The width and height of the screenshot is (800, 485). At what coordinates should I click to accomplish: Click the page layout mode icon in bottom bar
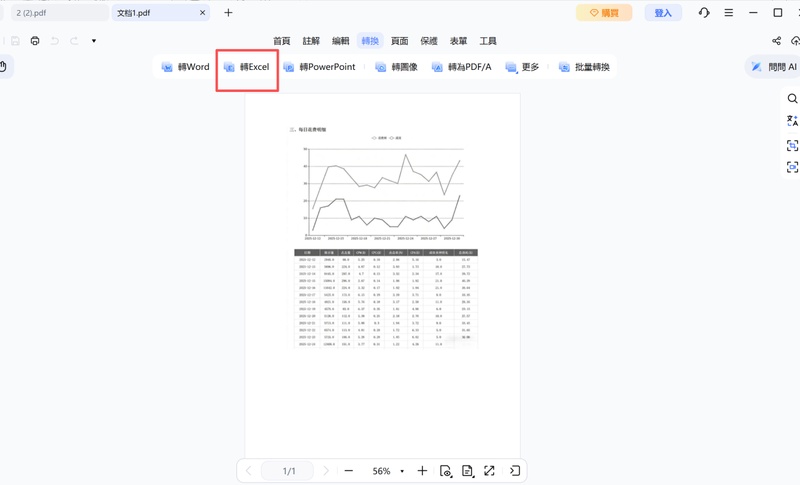pos(467,471)
